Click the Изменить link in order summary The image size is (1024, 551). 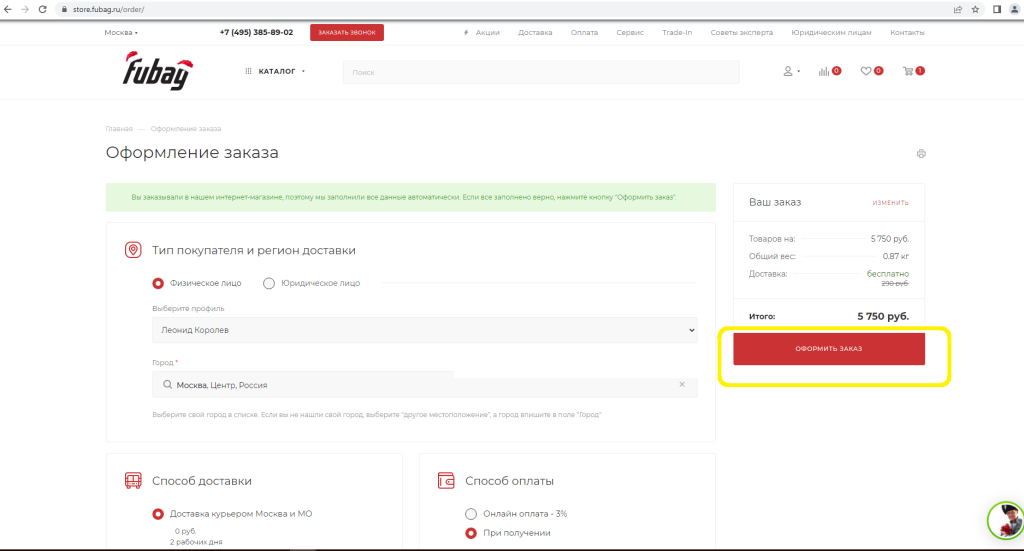890,203
